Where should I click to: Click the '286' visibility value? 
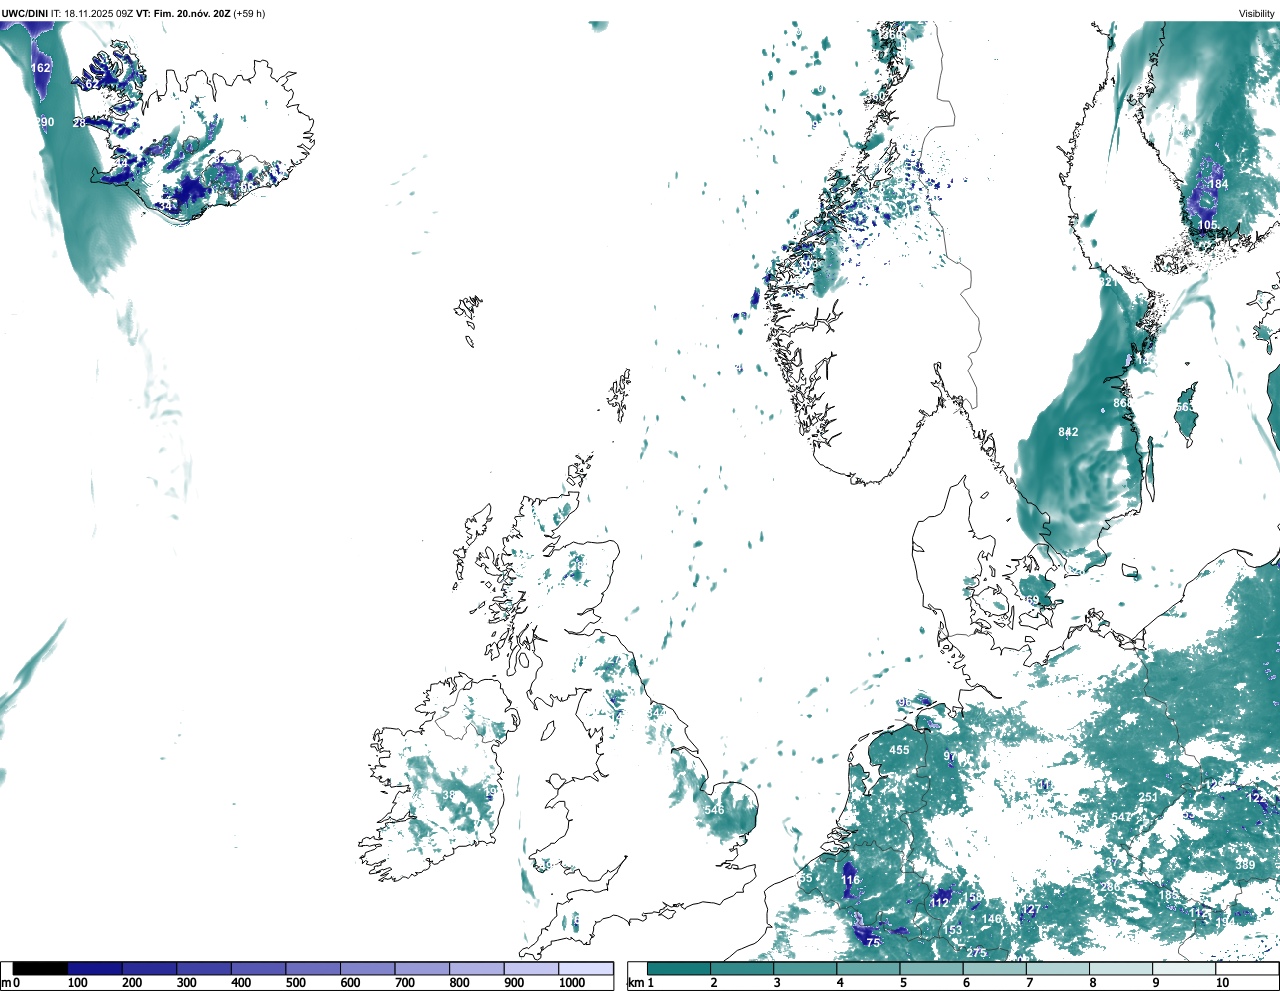coord(1110,887)
